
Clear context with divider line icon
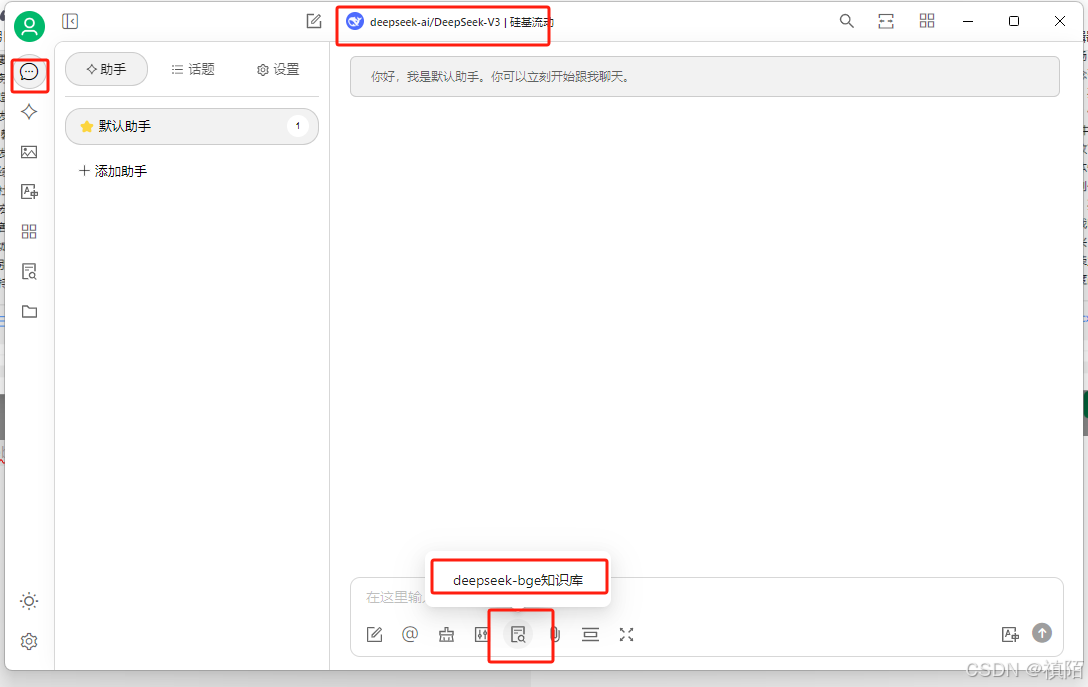[590, 634]
